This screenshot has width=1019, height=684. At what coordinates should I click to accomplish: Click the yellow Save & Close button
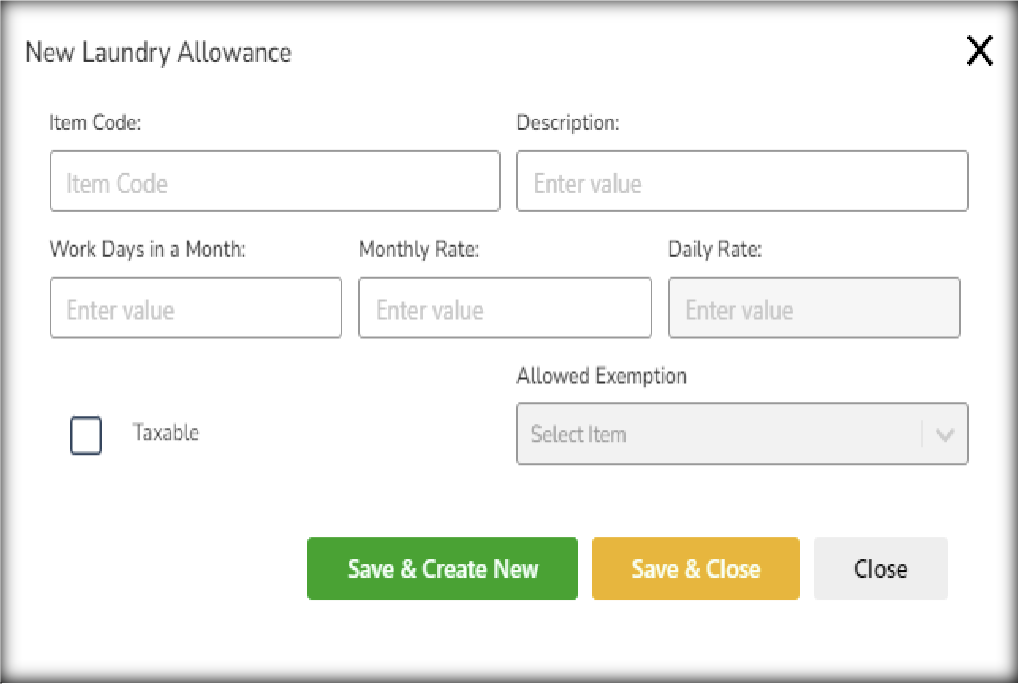[x=695, y=569]
